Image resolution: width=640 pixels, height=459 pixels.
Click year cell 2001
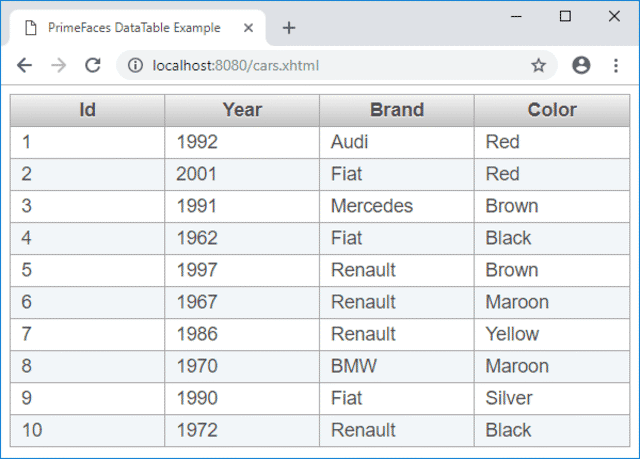[242, 174]
